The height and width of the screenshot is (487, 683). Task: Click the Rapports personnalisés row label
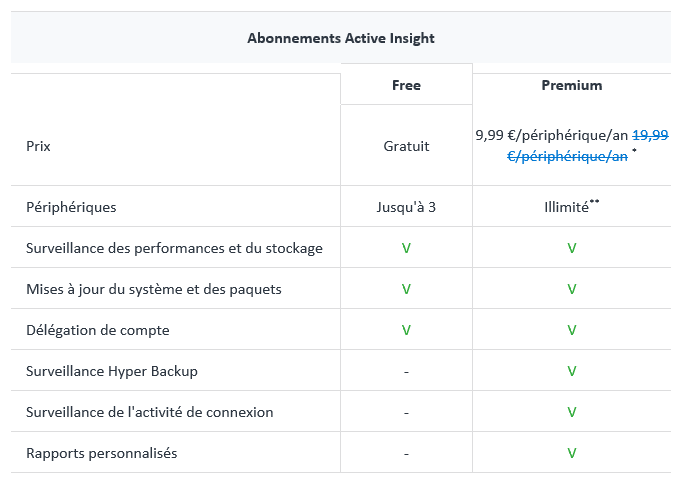tap(102, 453)
